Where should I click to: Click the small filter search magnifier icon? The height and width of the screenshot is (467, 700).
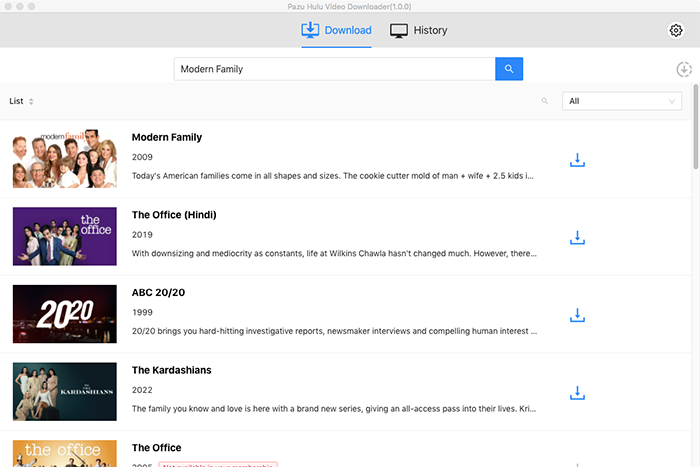tap(545, 101)
